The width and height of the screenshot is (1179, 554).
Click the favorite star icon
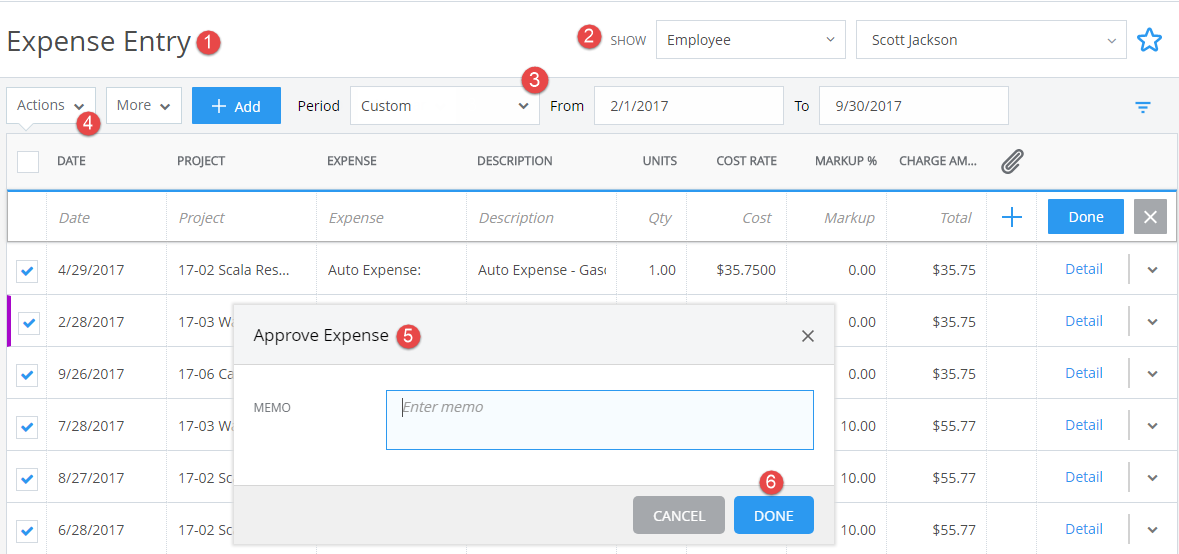pyautogui.click(x=1149, y=40)
